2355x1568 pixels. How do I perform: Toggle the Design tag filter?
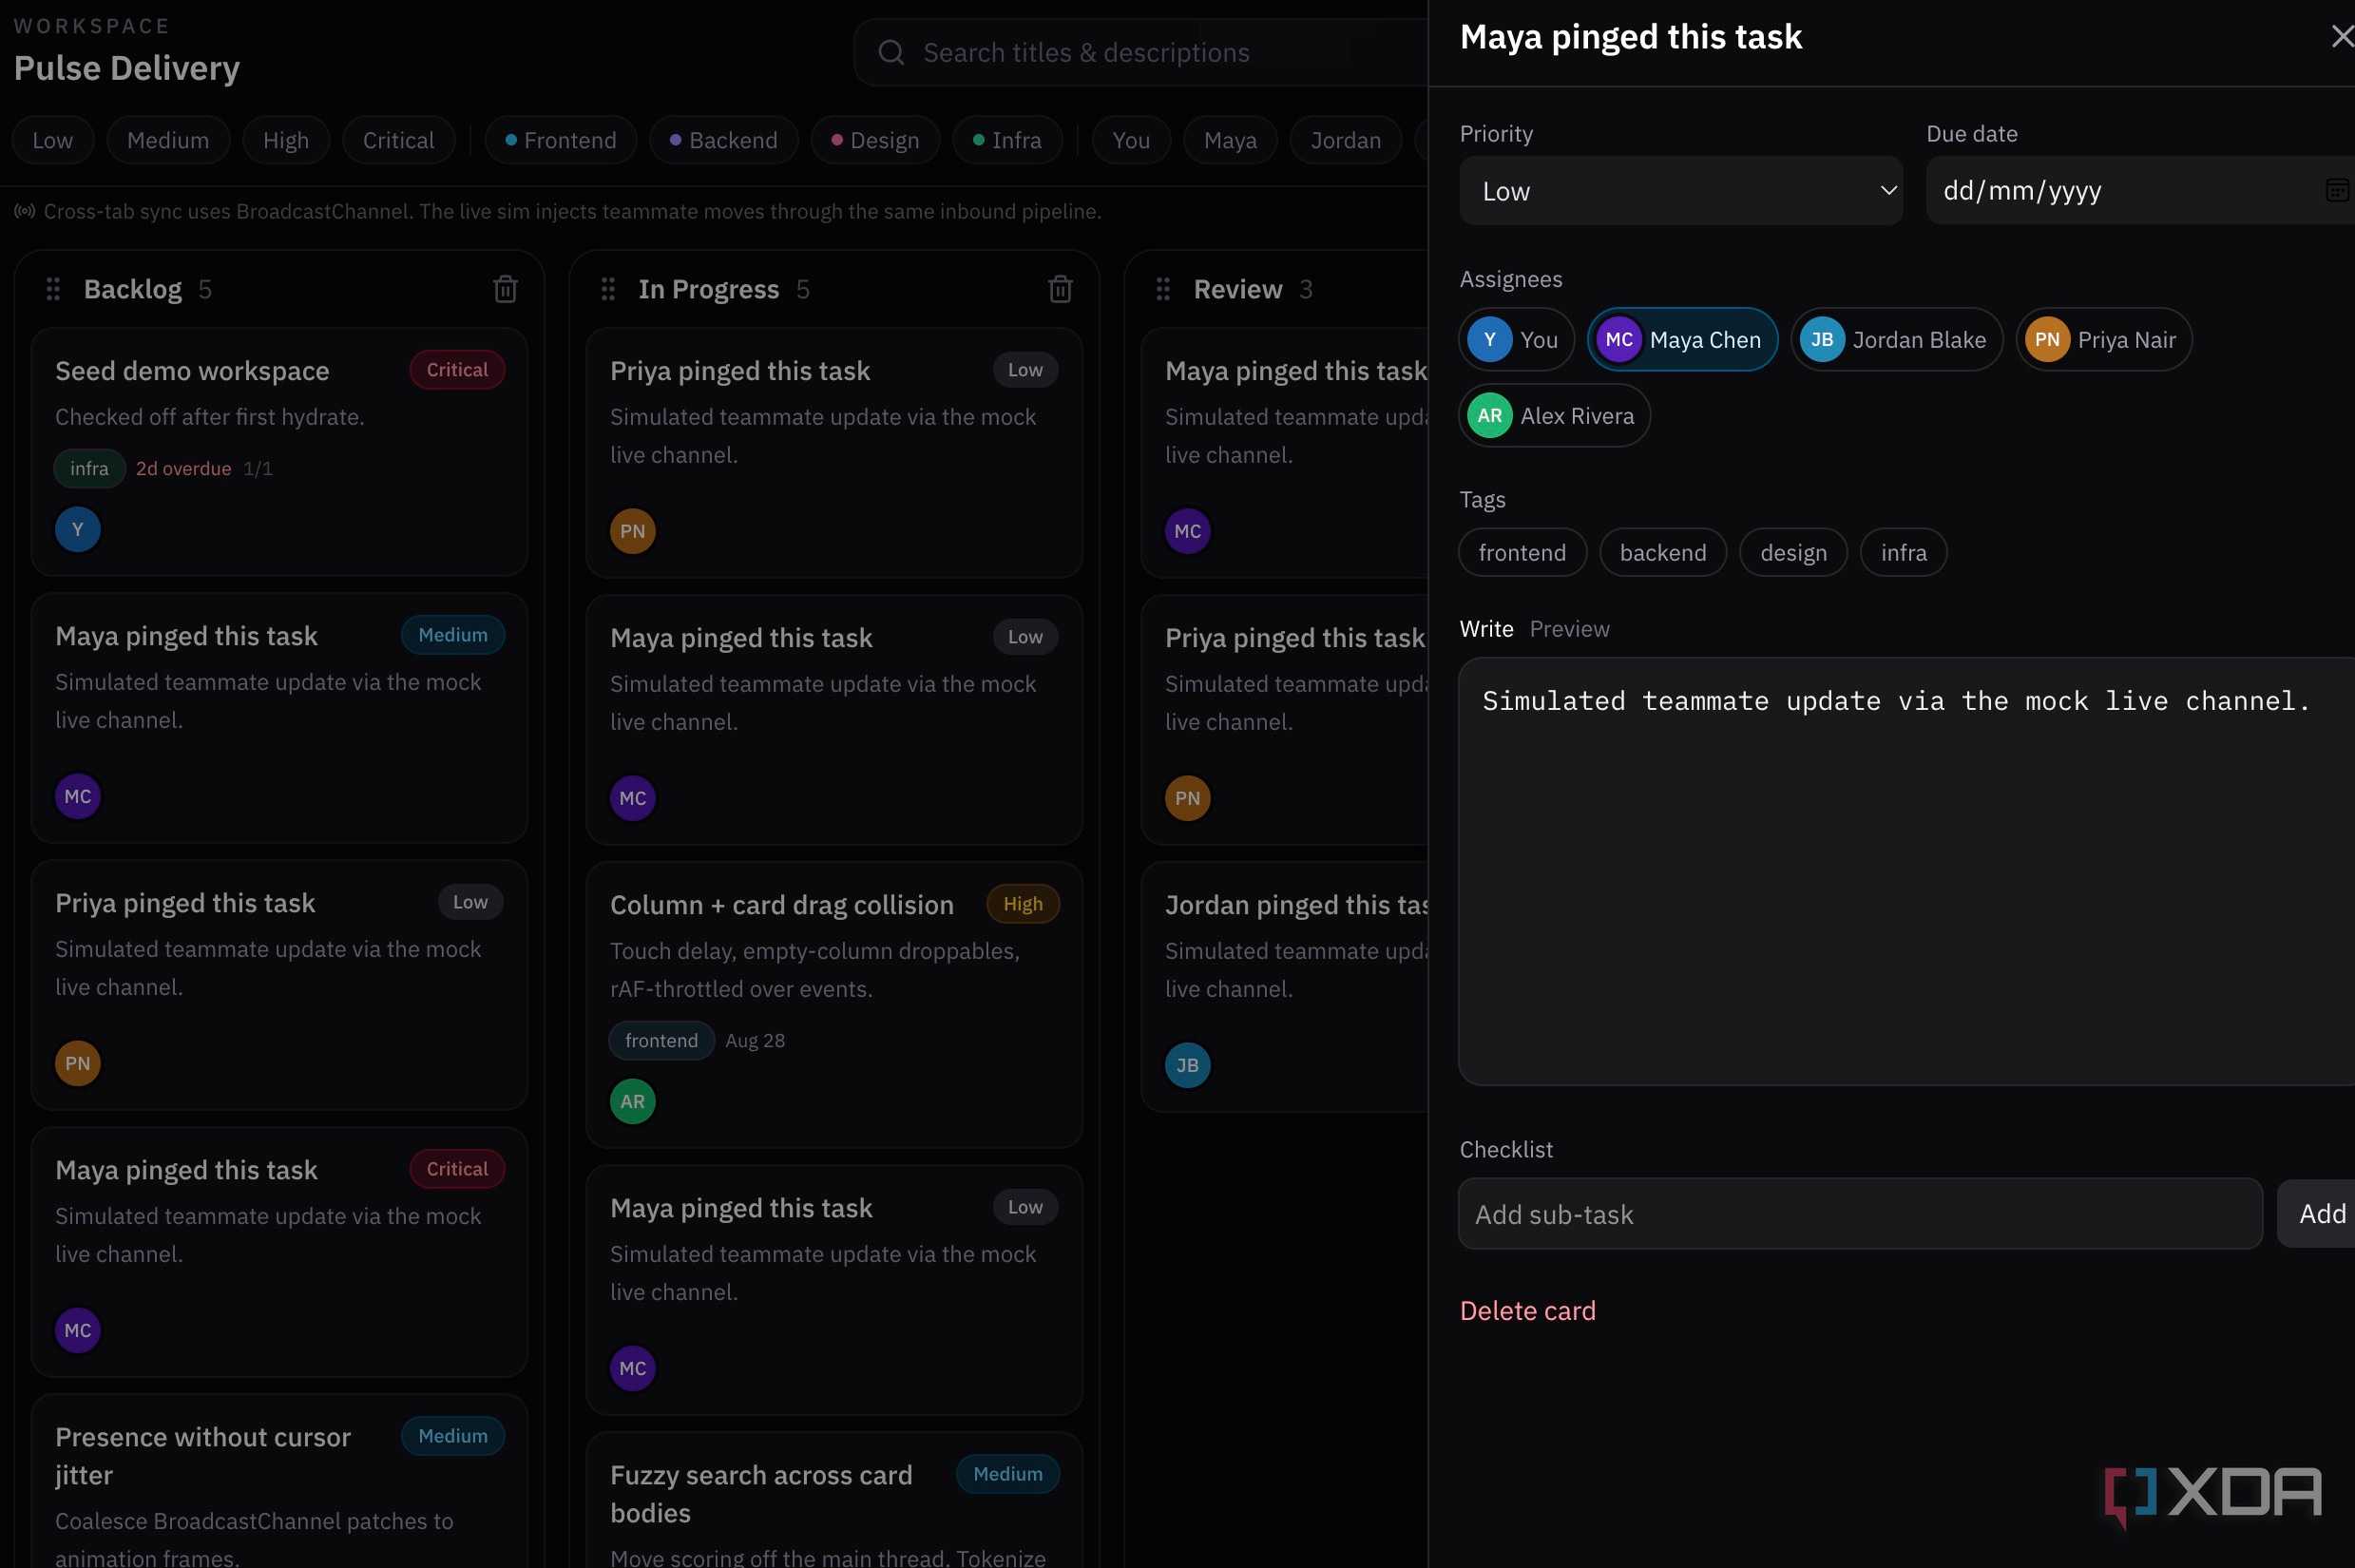pyautogui.click(x=875, y=140)
